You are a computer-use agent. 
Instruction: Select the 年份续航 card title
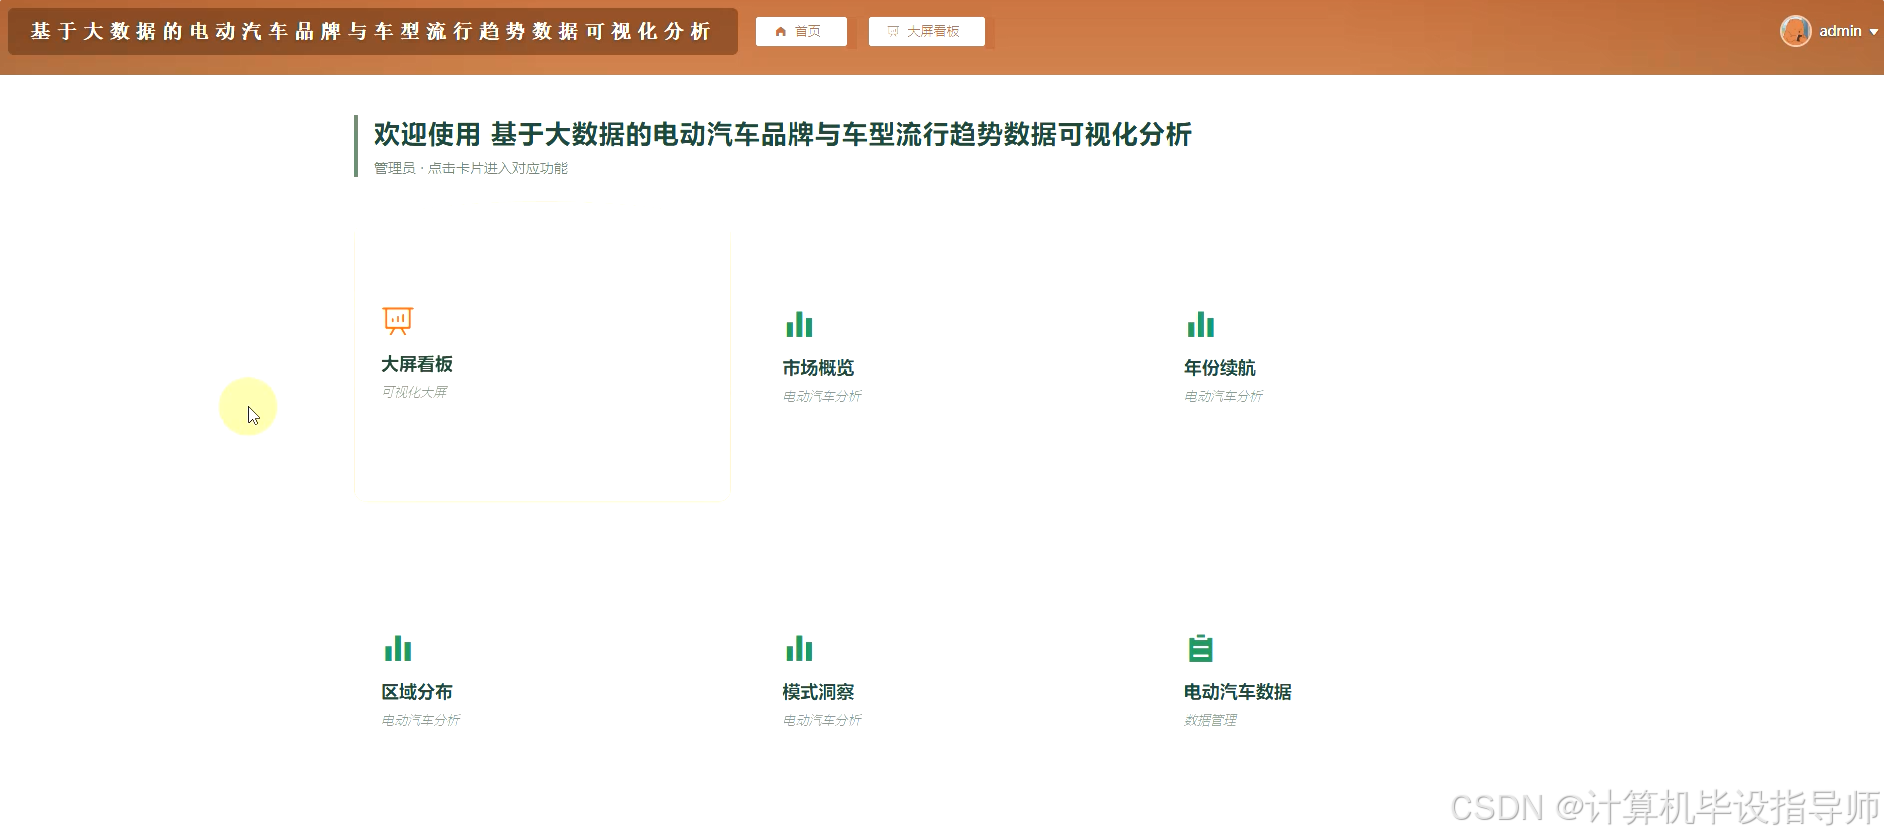[1220, 368]
